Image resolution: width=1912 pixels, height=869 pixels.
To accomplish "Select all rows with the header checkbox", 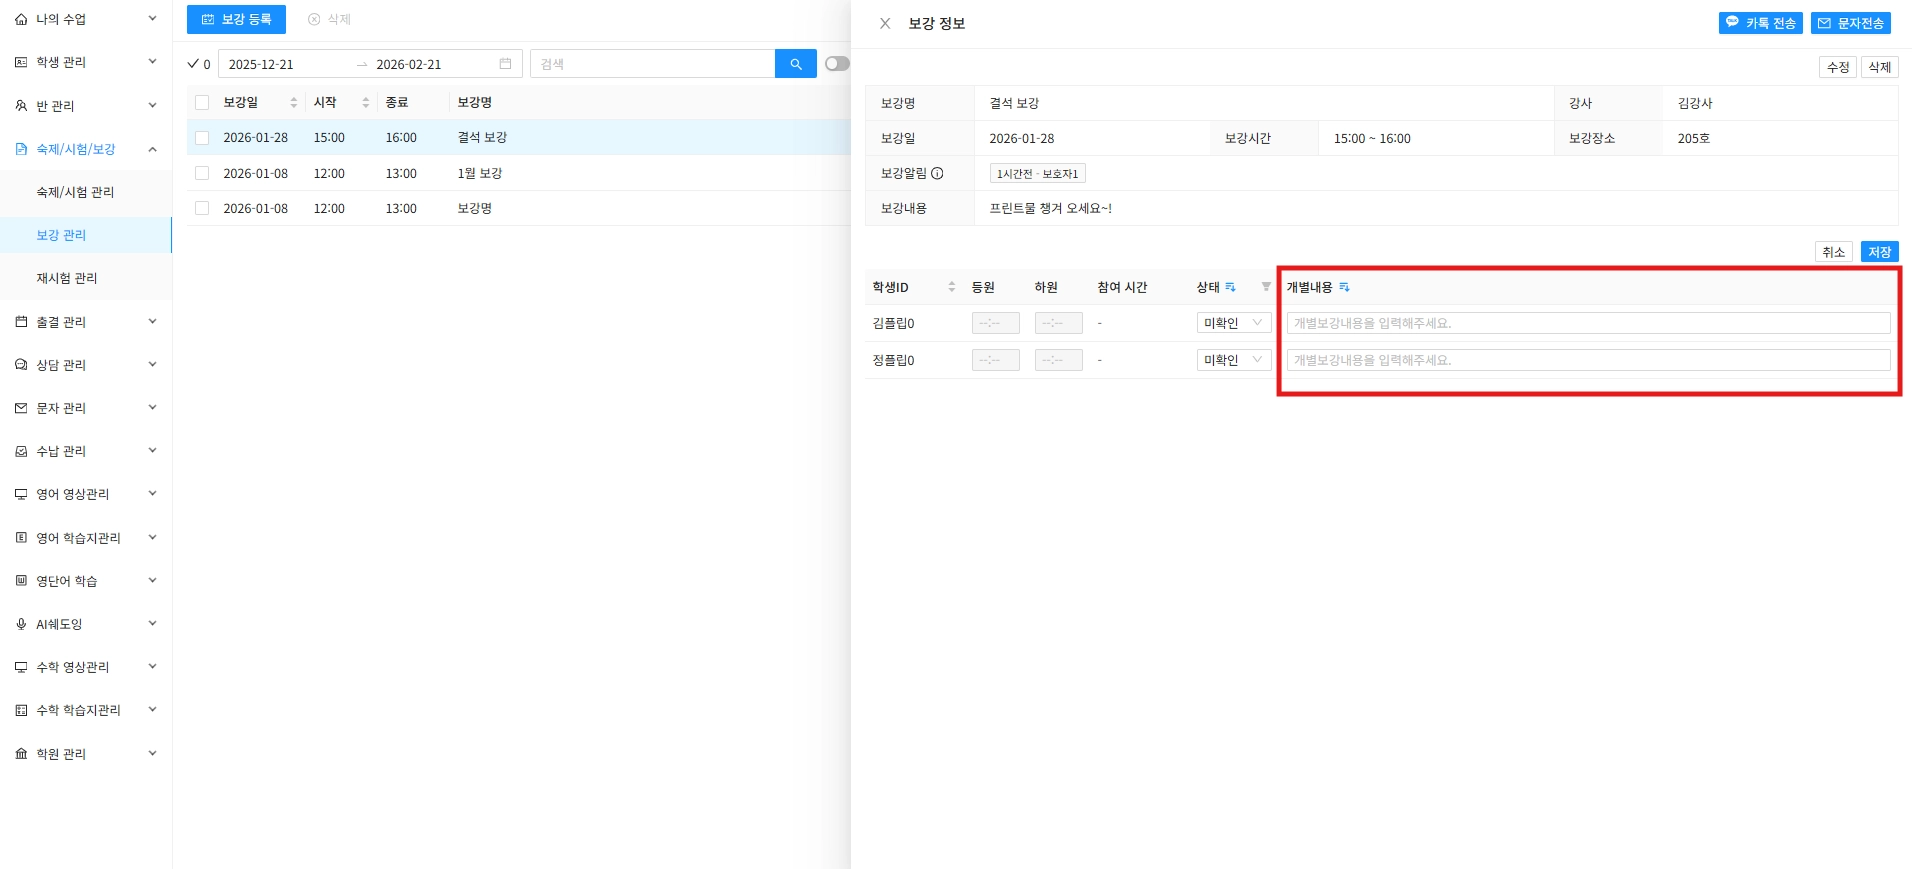I will tap(202, 103).
